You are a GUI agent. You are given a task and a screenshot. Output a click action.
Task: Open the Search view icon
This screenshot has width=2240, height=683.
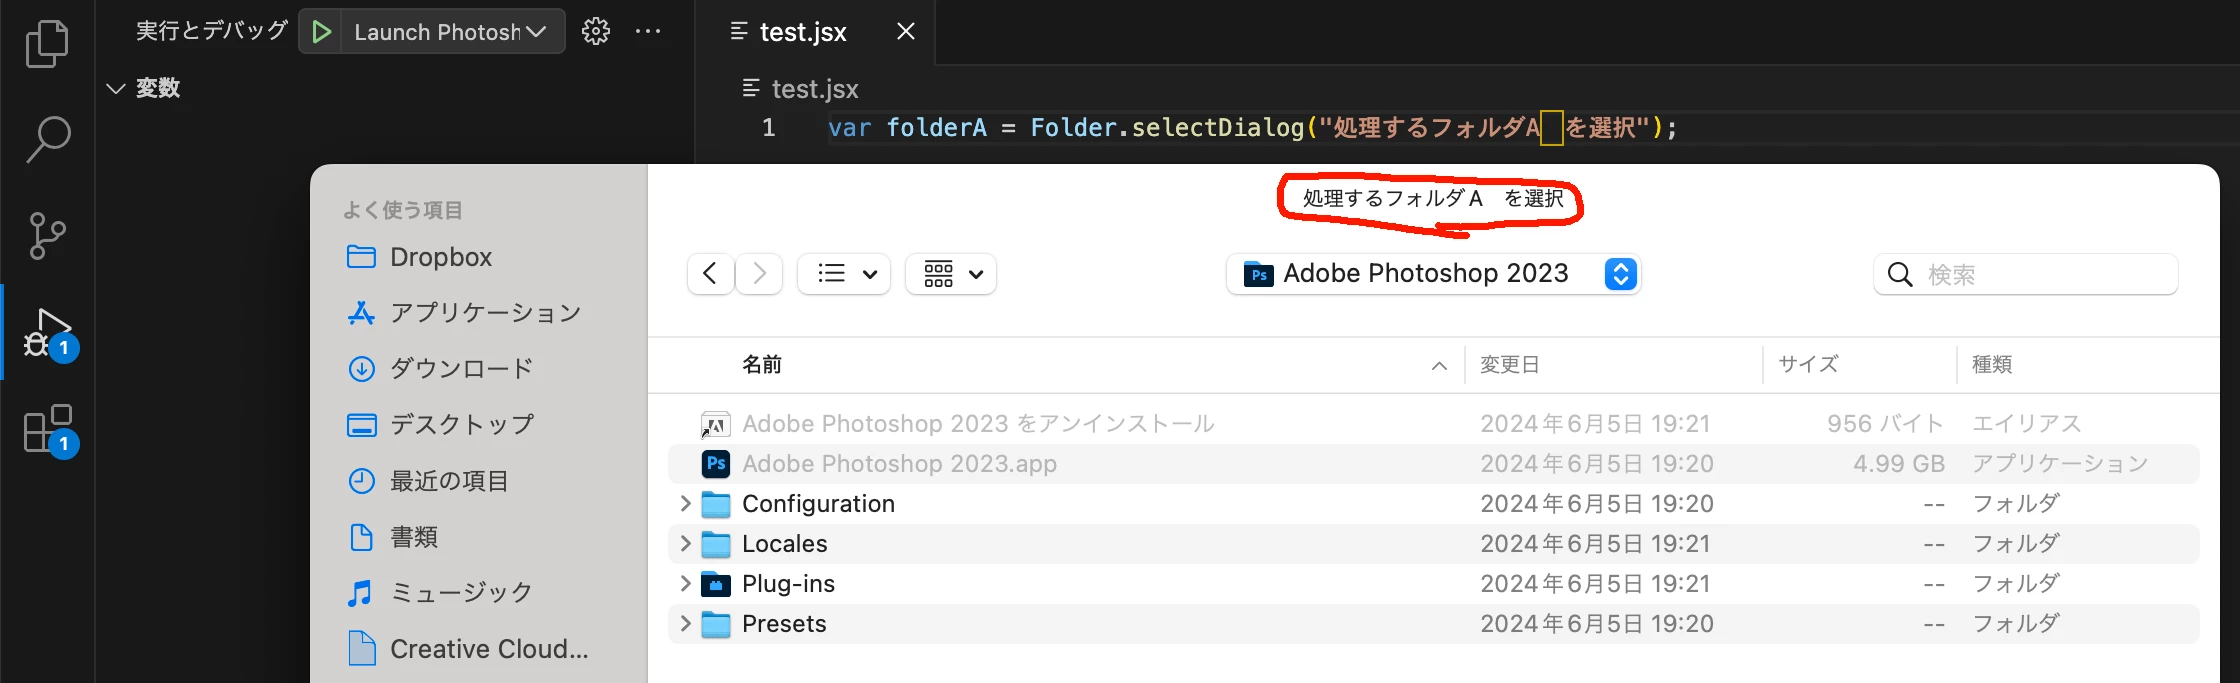tap(47, 139)
